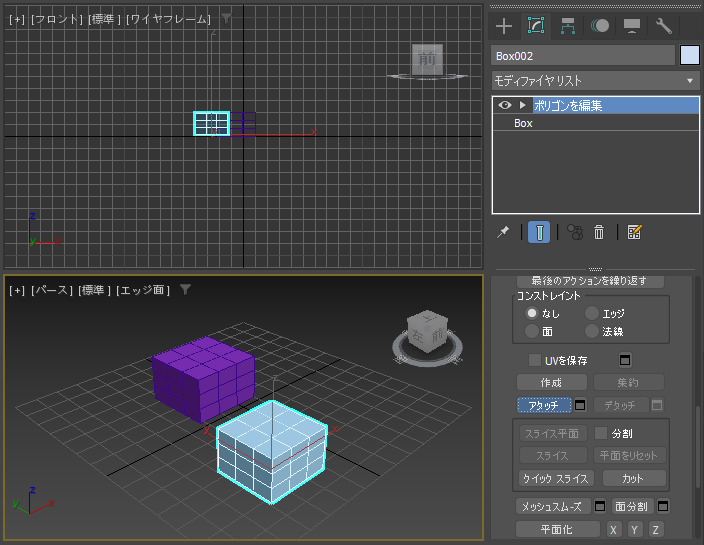
Task: Select the purple box in perspective viewport
Action: coord(203,378)
